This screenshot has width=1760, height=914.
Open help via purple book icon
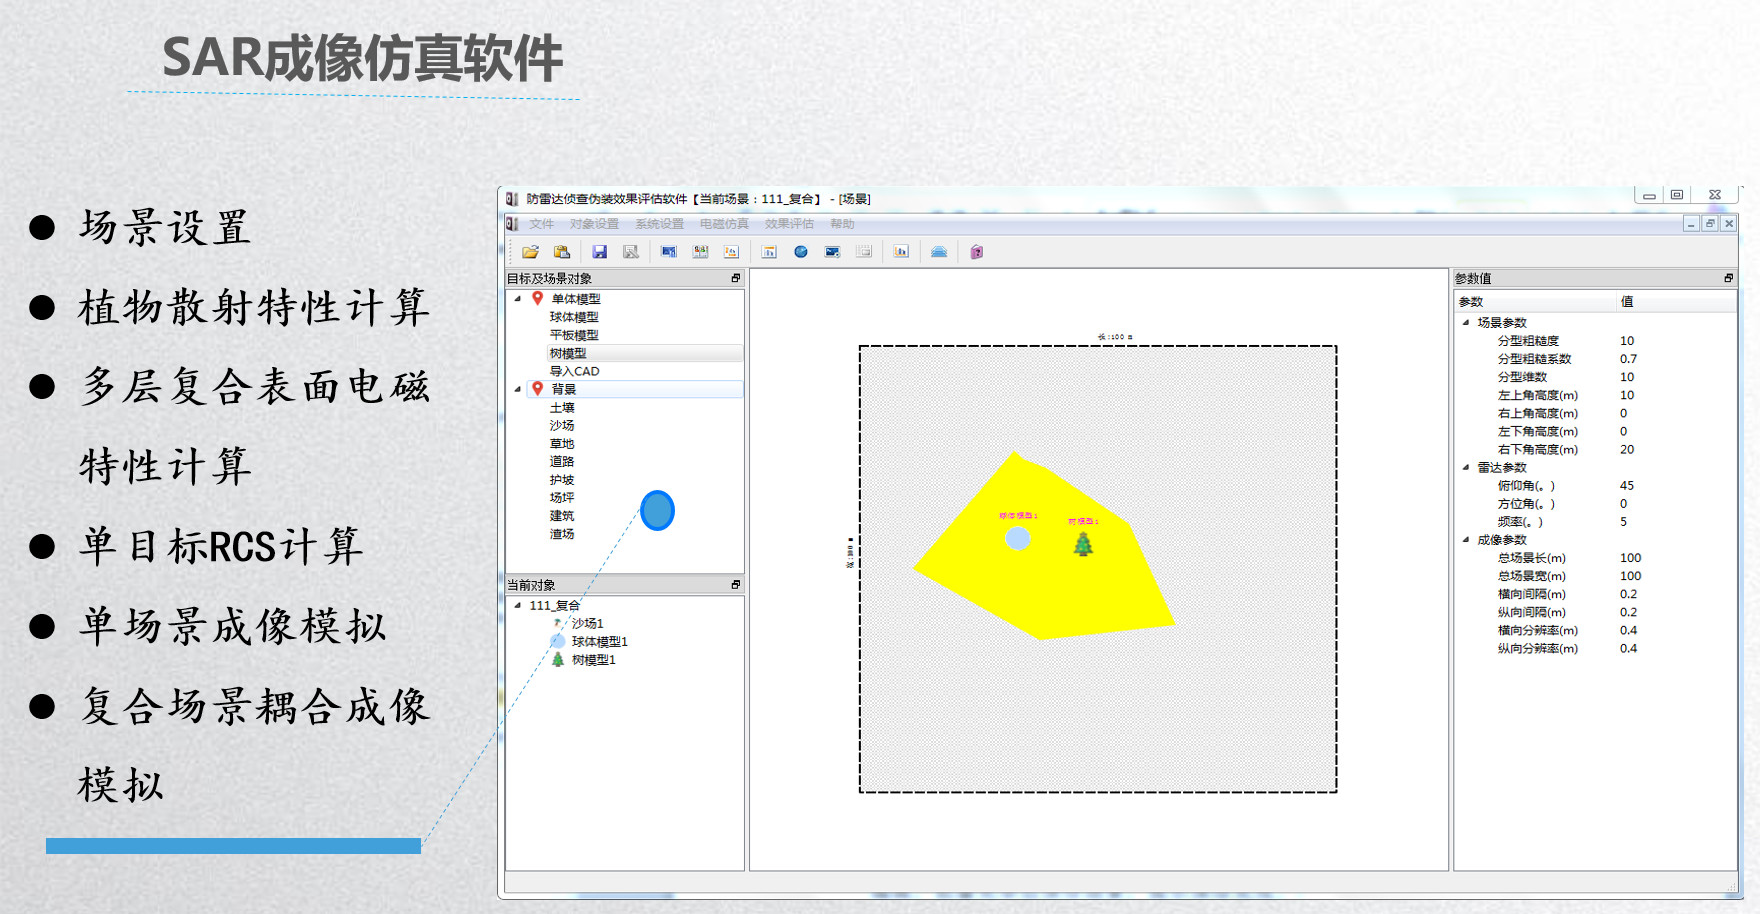coord(977,252)
